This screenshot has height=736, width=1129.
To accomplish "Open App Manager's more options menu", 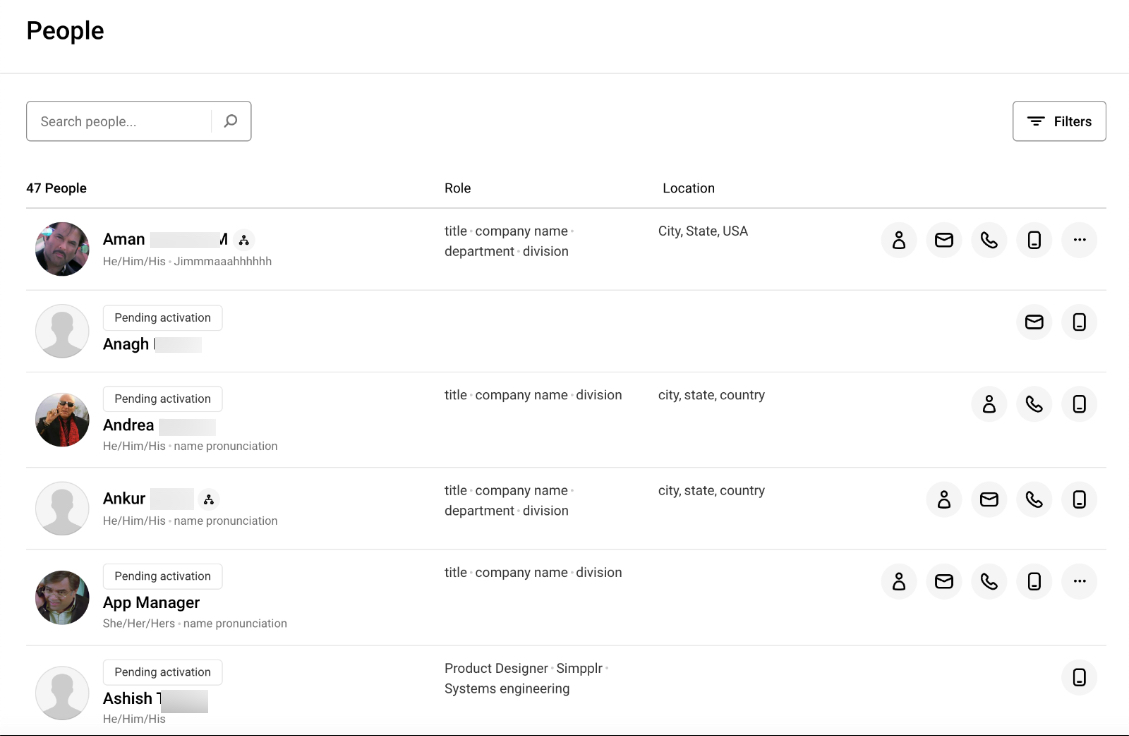I will click(x=1079, y=581).
